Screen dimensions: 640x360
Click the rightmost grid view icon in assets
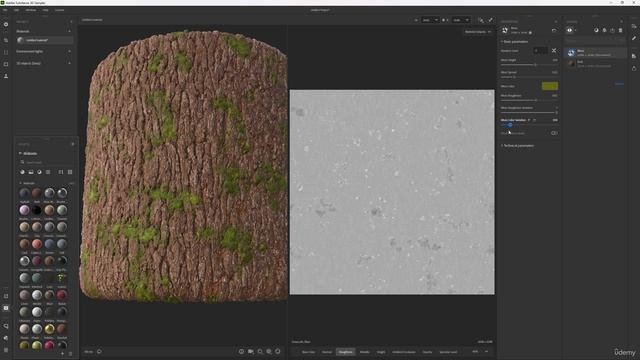tap(70, 172)
